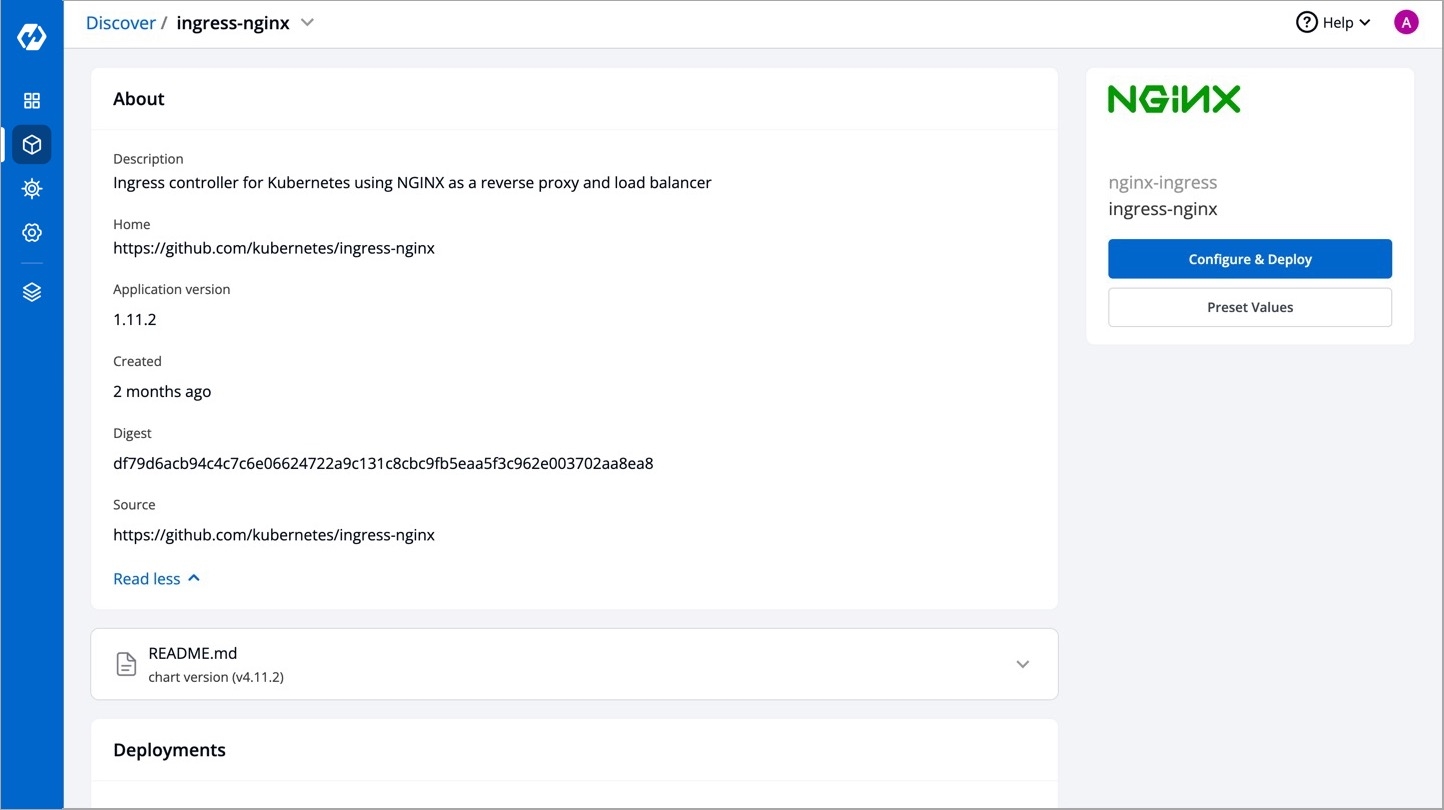The width and height of the screenshot is (1444, 810).
Task: Go back to Discover breadcrumb
Action: click(120, 23)
